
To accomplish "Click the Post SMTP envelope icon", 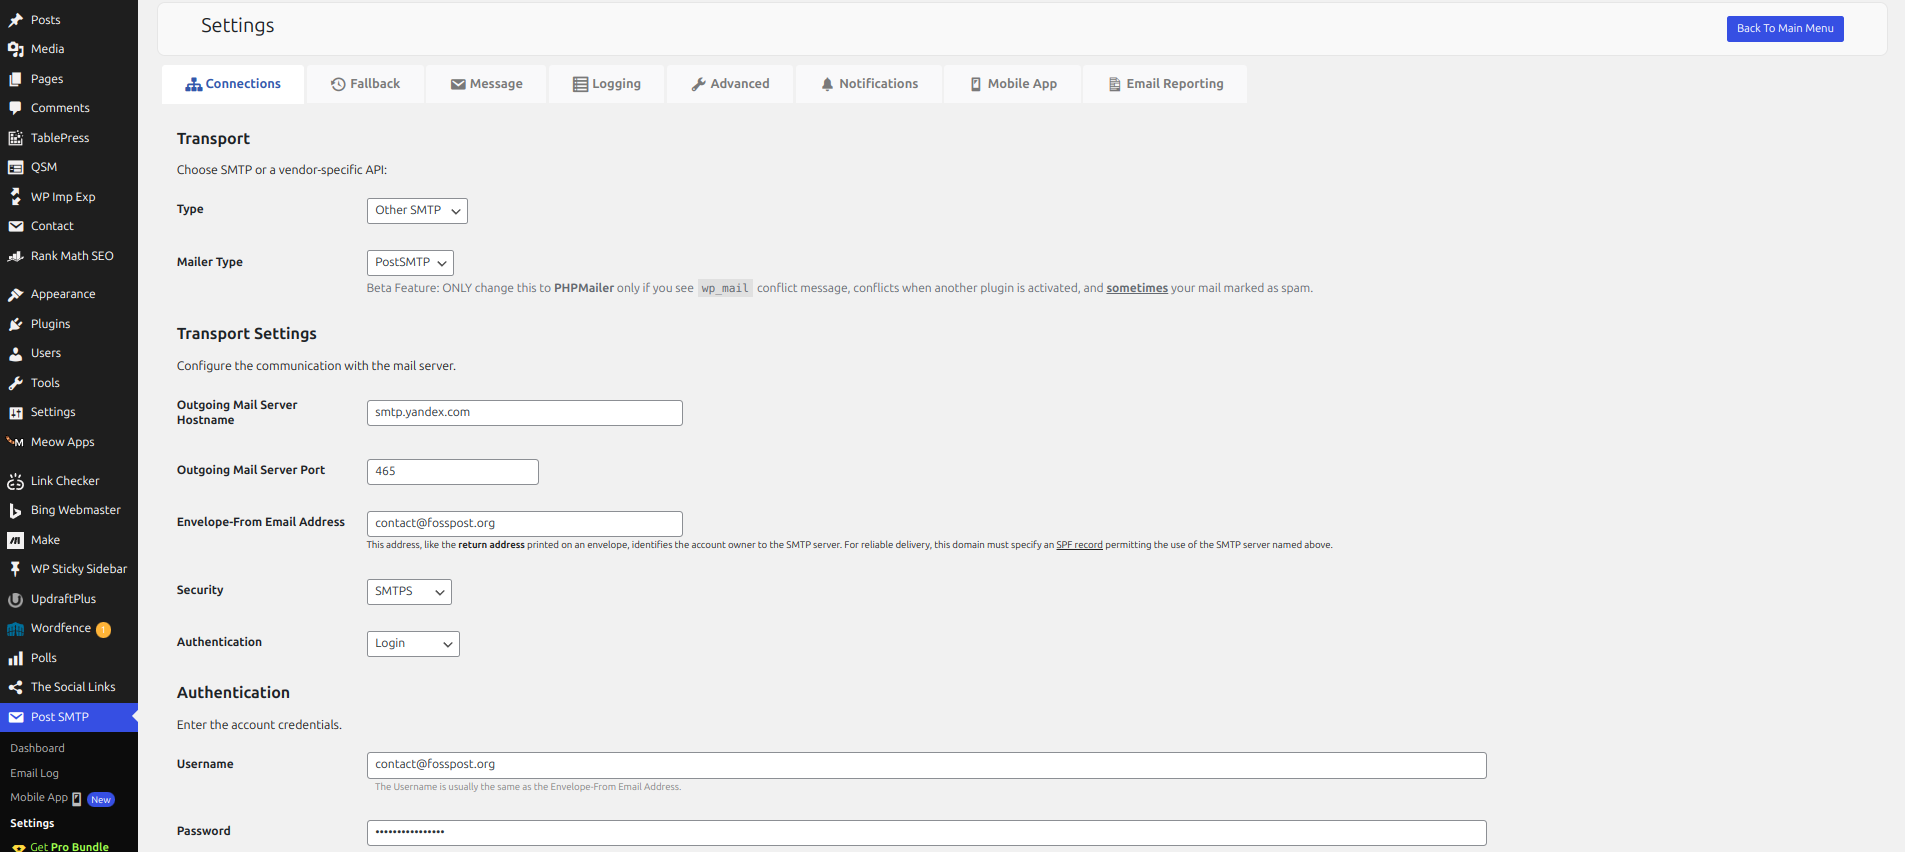I will coord(16,717).
